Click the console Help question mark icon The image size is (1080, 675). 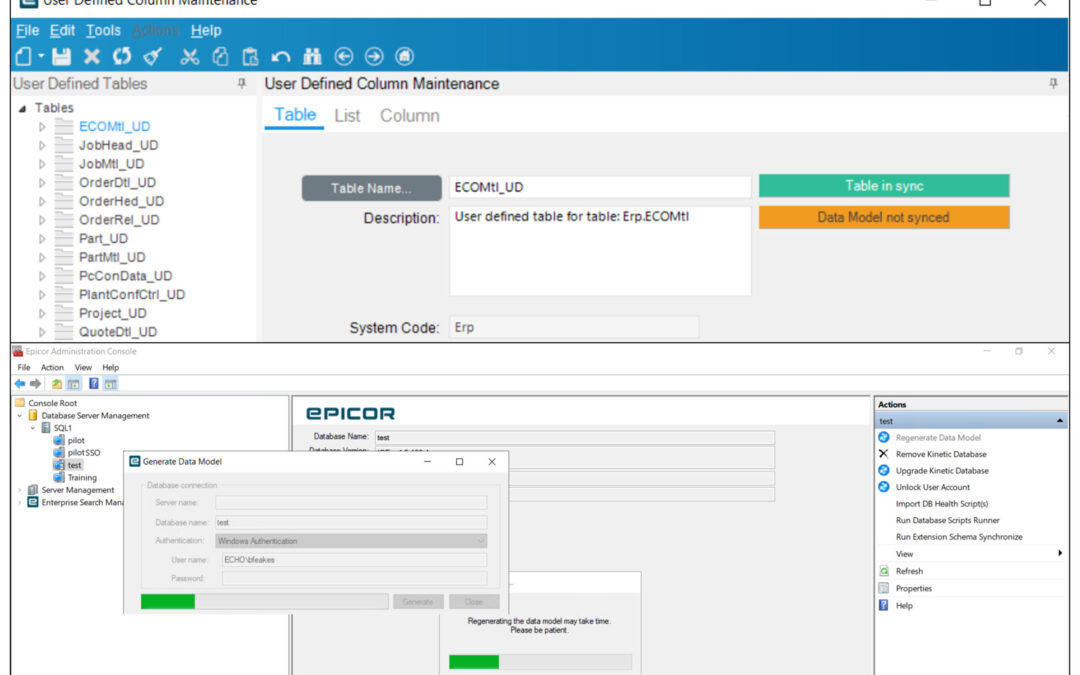click(93, 384)
